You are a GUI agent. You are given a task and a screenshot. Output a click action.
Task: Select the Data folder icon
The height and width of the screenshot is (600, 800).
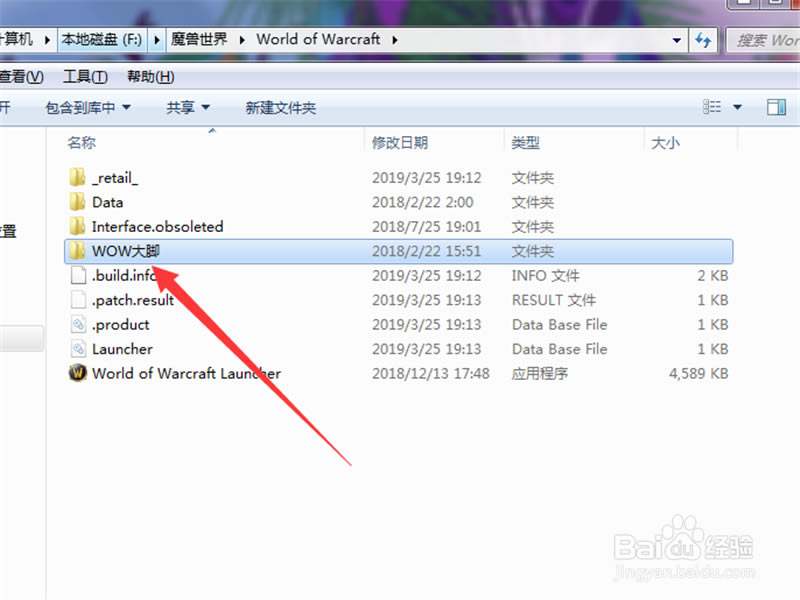(x=78, y=202)
